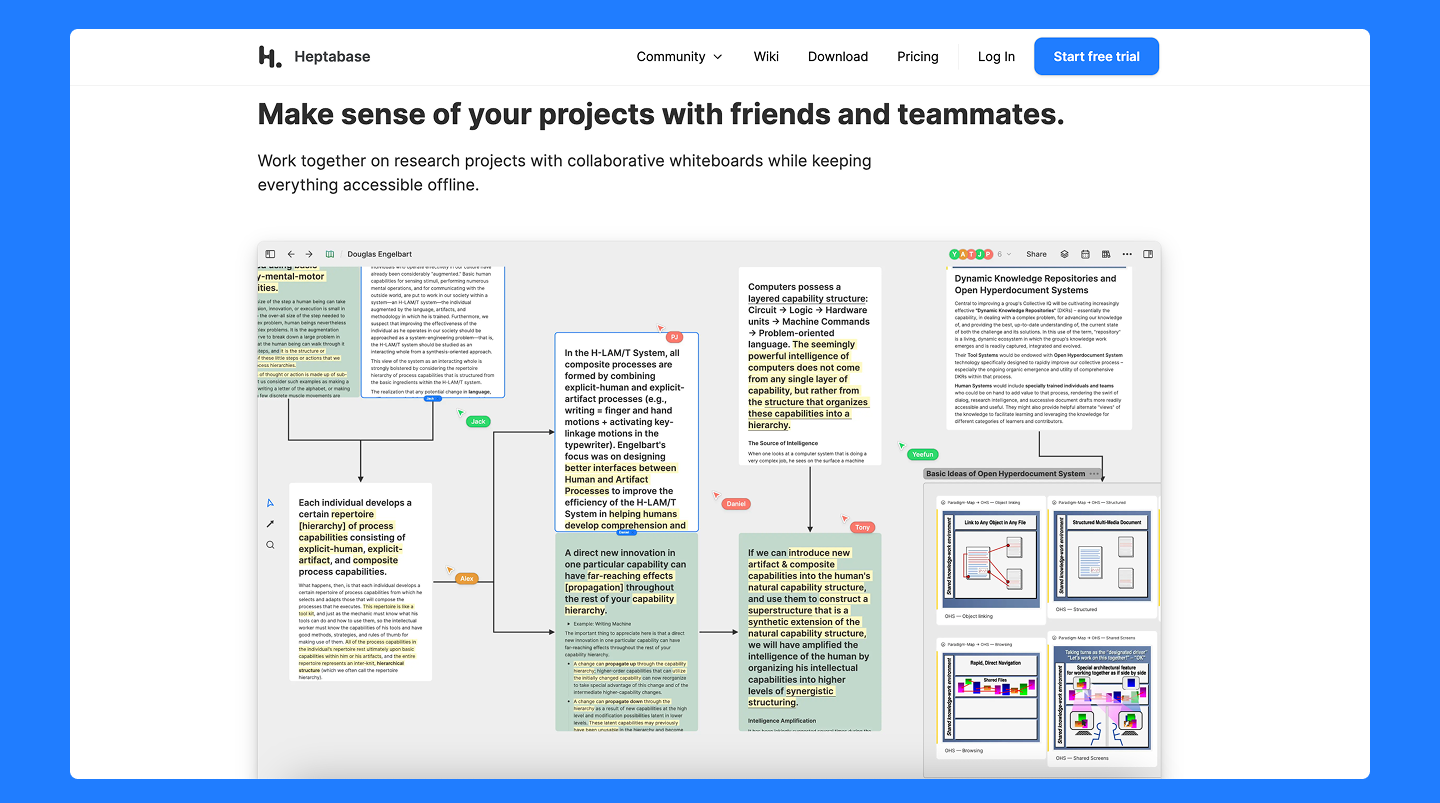
Task: Click the green Y collaborator avatar
Action: [x=955, y=254]
